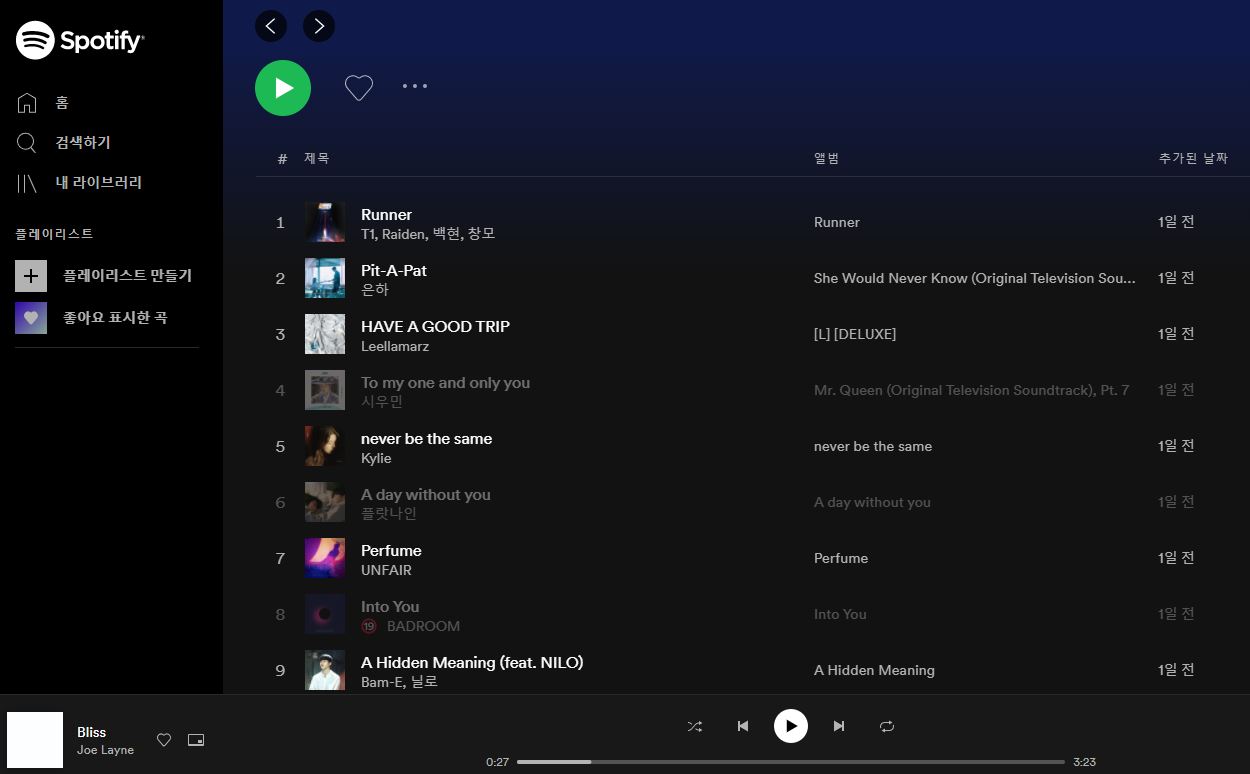Image resolution: width=1250 pixels, height=774 pixels.
Task: Open artist BADROOM
Action: (423, 626)
